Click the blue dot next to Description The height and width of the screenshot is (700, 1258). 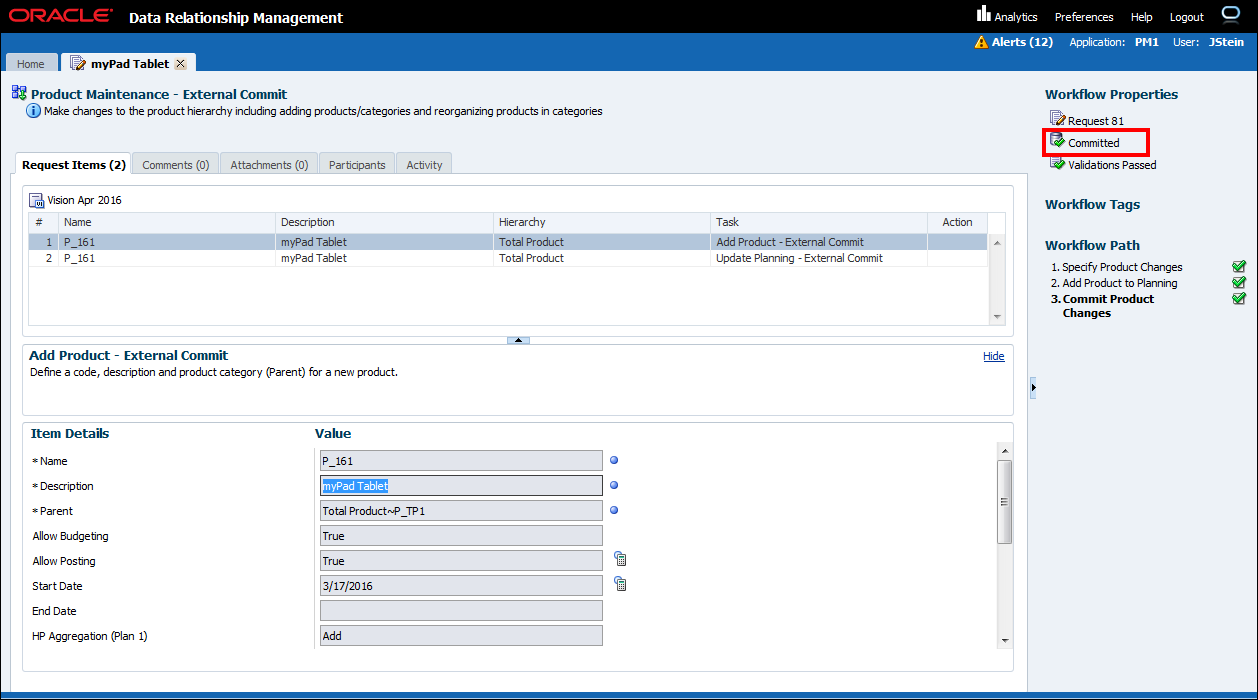(x=614, y=485)
